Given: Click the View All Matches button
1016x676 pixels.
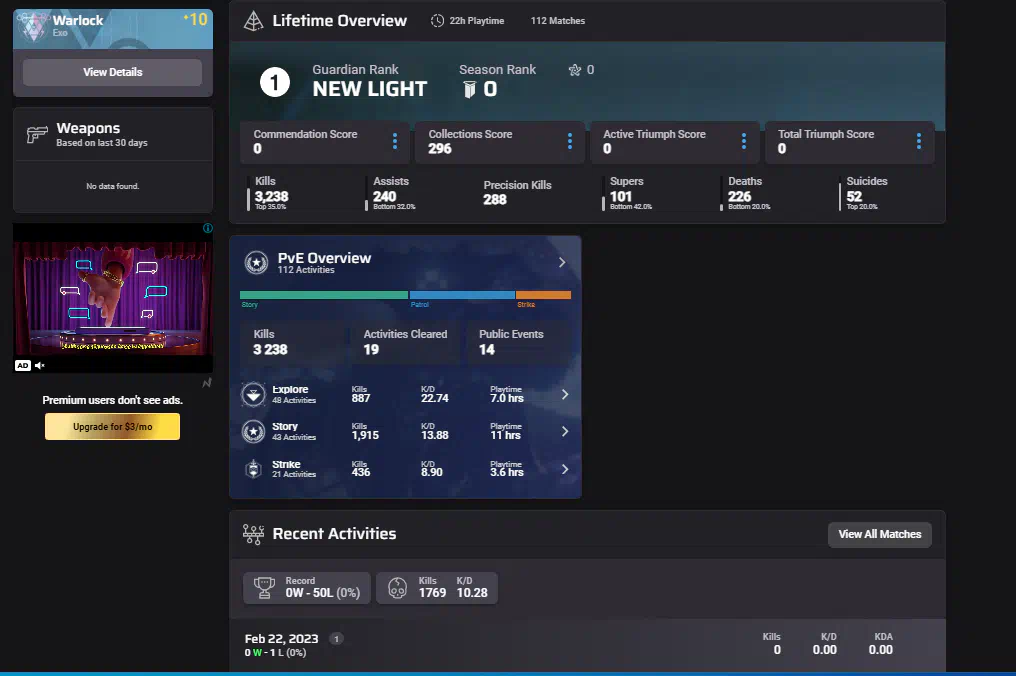Looking at the screenshot, I should click(879, 534).
